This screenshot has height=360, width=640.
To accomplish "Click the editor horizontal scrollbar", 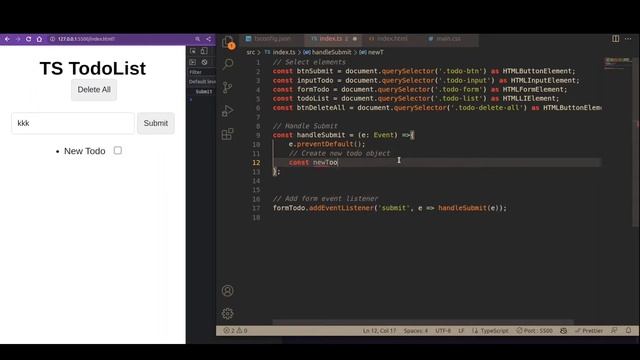I will pos(423,322).
